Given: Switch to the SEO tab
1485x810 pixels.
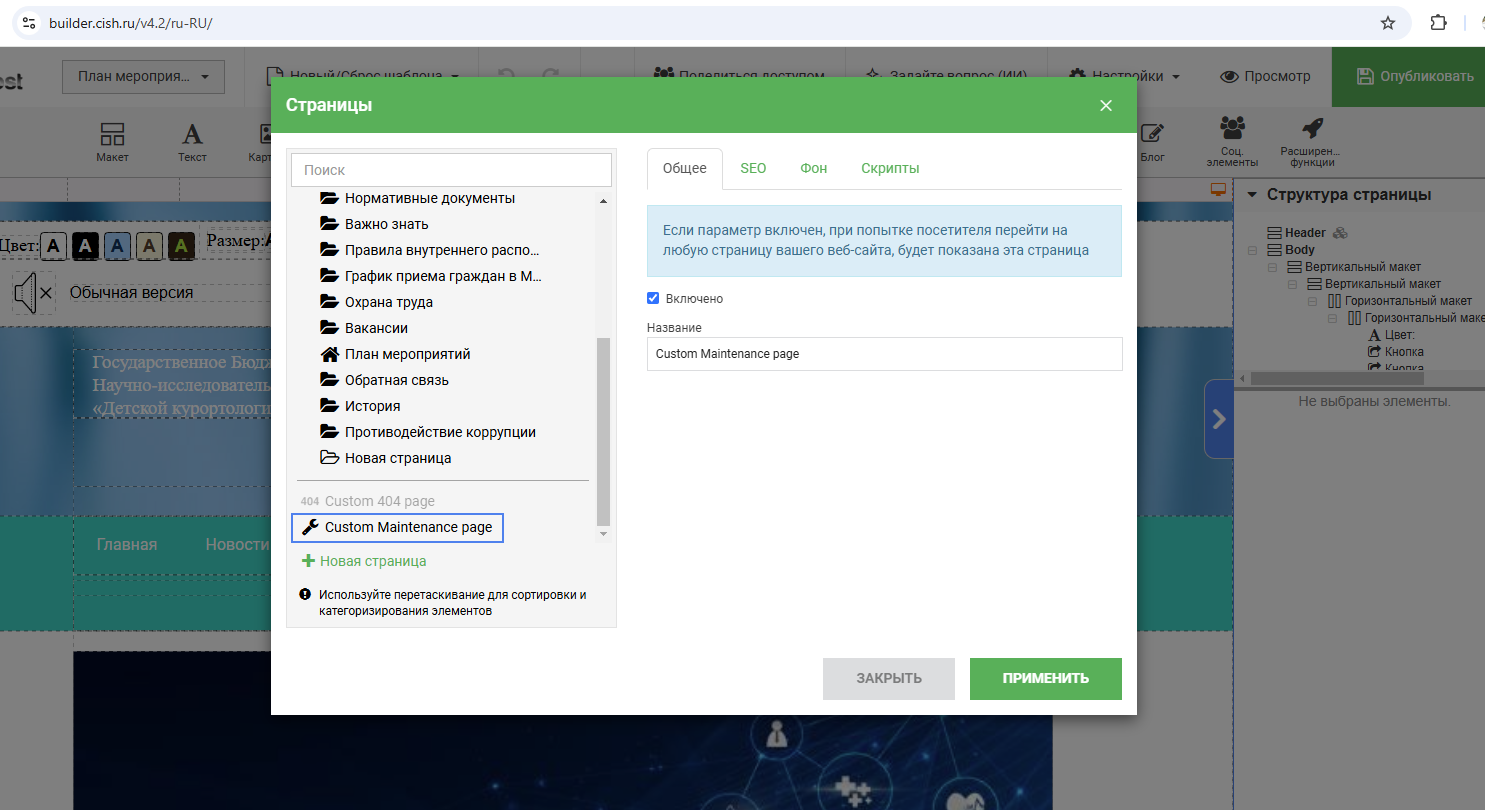Looking at the screenshot, I should [x=753, y=168].
